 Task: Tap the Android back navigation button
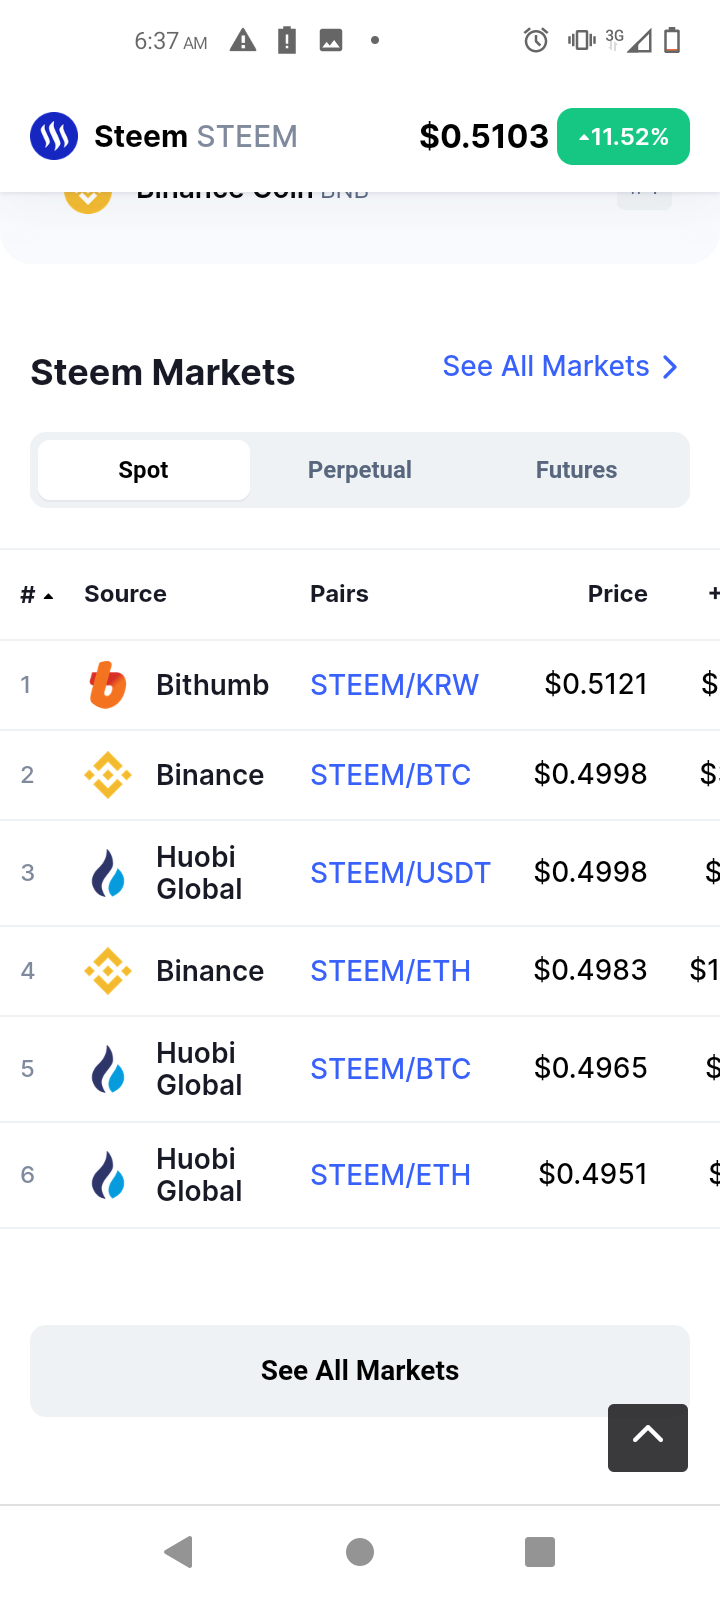(178, 1552)
